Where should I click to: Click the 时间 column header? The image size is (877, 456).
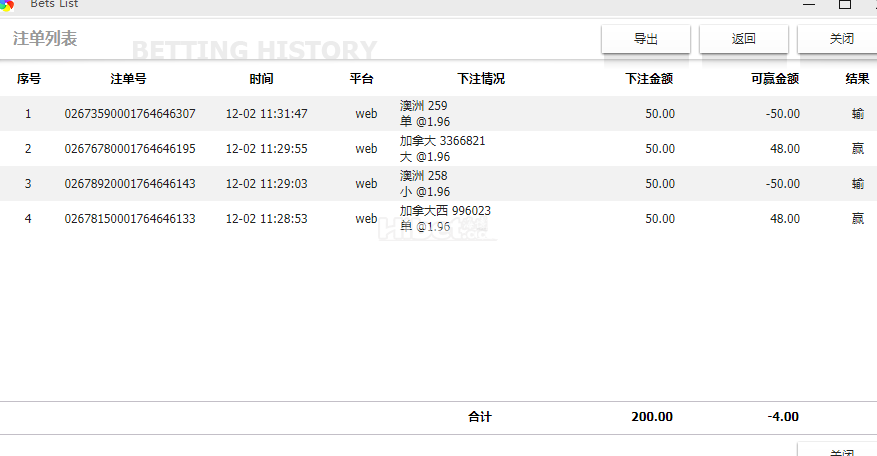click(x=262, y=79)
